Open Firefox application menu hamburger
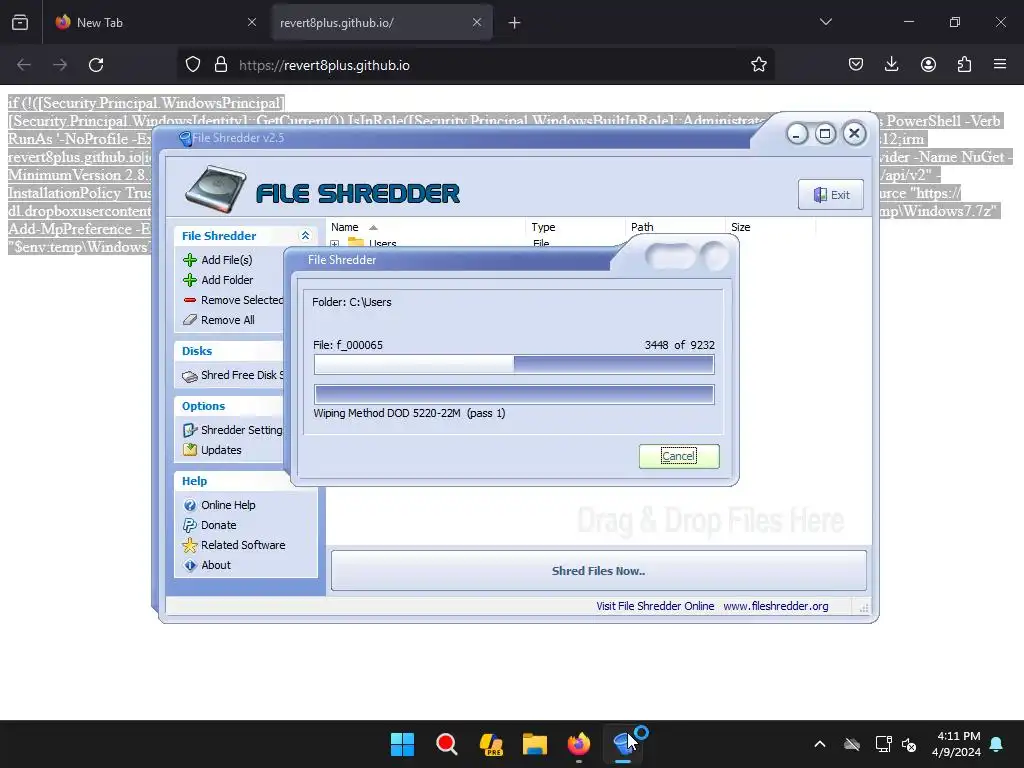This screenshot has width=1024, height=768. point(1000,64)
